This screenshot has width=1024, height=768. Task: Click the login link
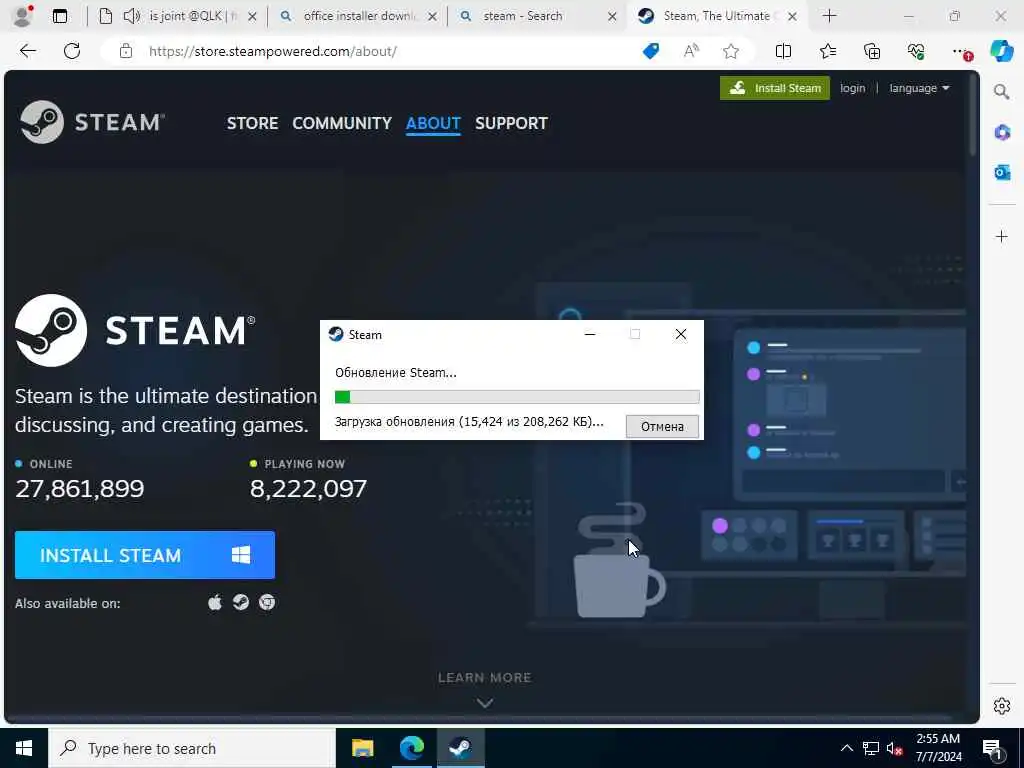852,88
